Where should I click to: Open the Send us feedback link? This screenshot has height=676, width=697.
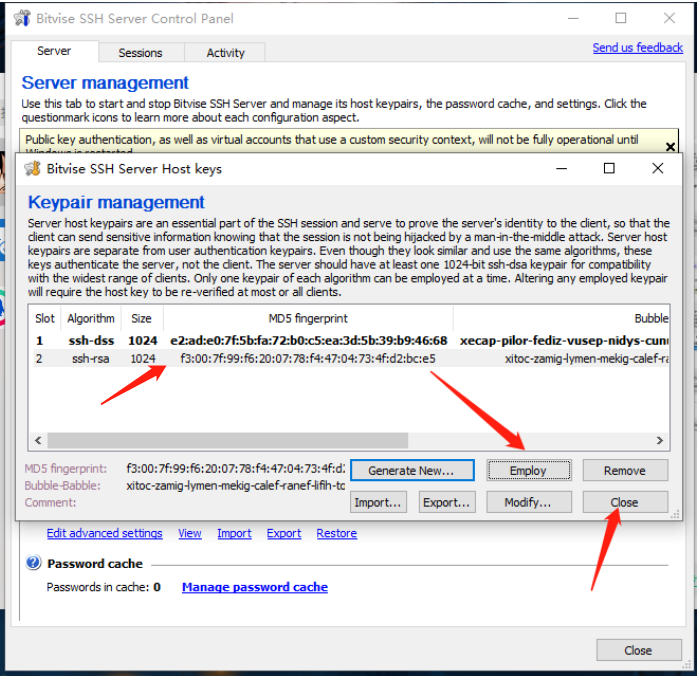click(637, 48)
